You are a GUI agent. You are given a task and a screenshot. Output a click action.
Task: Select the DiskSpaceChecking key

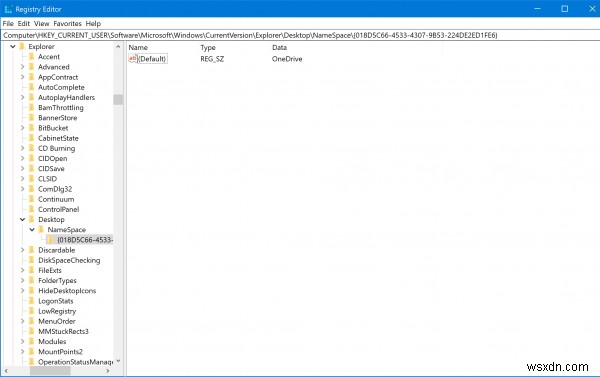click(69, 260)
